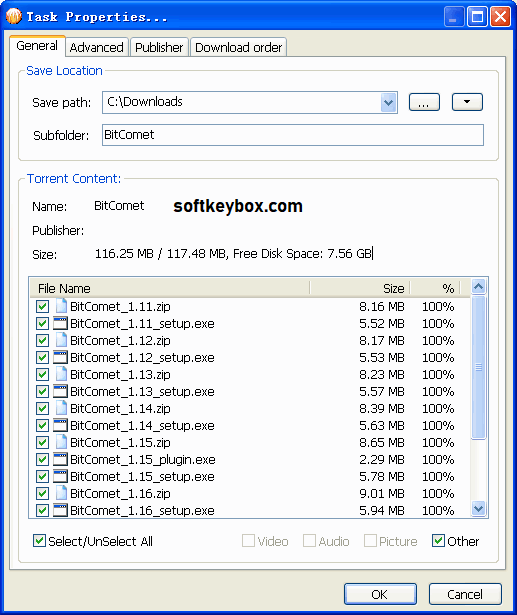The height and width of the screenshot is (615, 517).
Task: Select the BitComet_1.15_plugin.exe file name
Action: point(143,459)
